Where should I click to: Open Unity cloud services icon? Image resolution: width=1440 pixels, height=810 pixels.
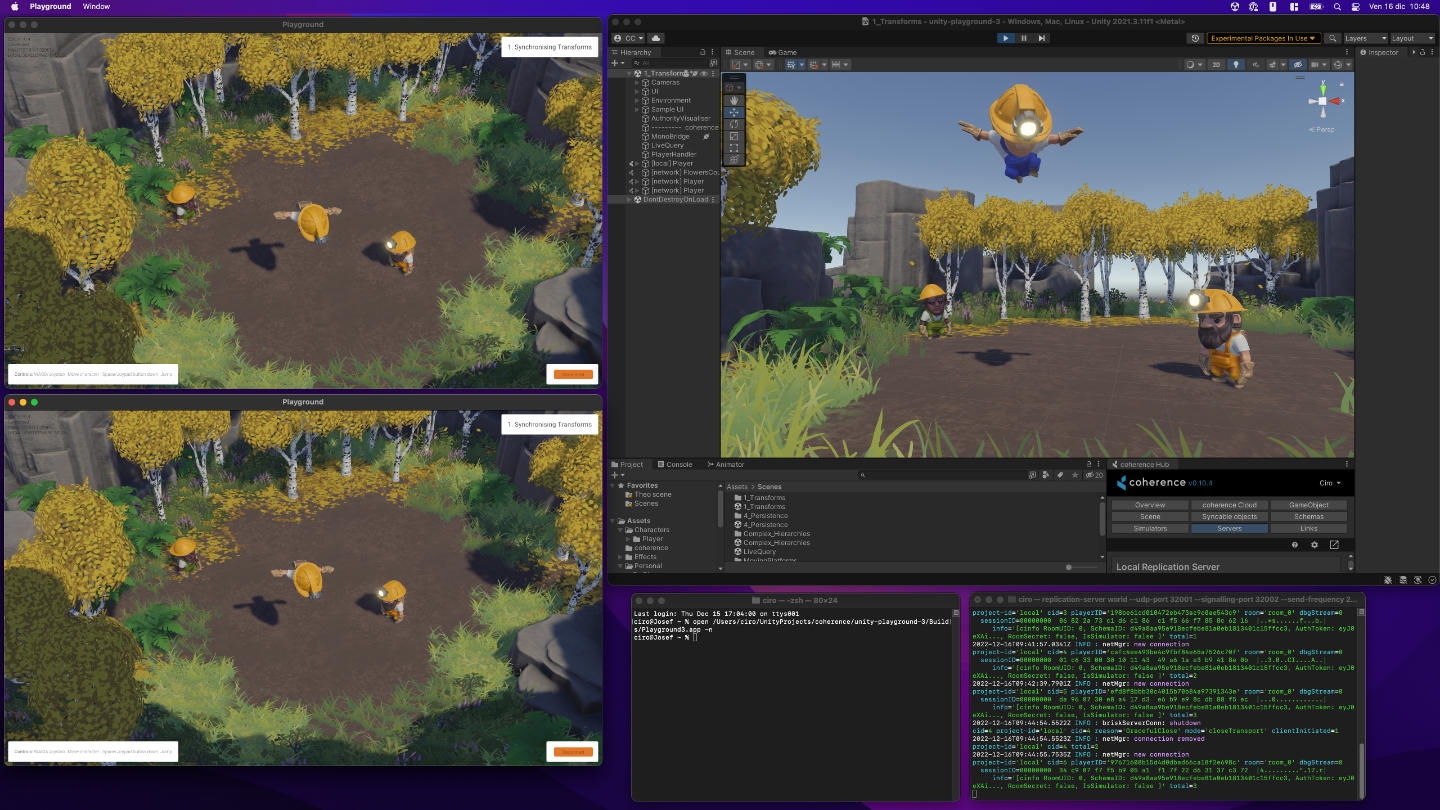click(656, 38)
